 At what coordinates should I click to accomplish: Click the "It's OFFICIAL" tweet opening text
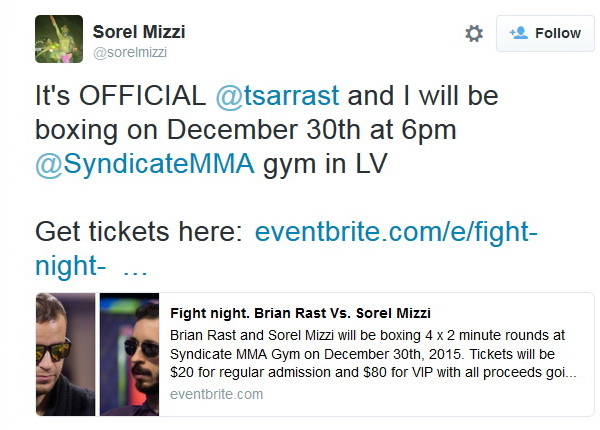pyautogui.click(x=121, y=95)
